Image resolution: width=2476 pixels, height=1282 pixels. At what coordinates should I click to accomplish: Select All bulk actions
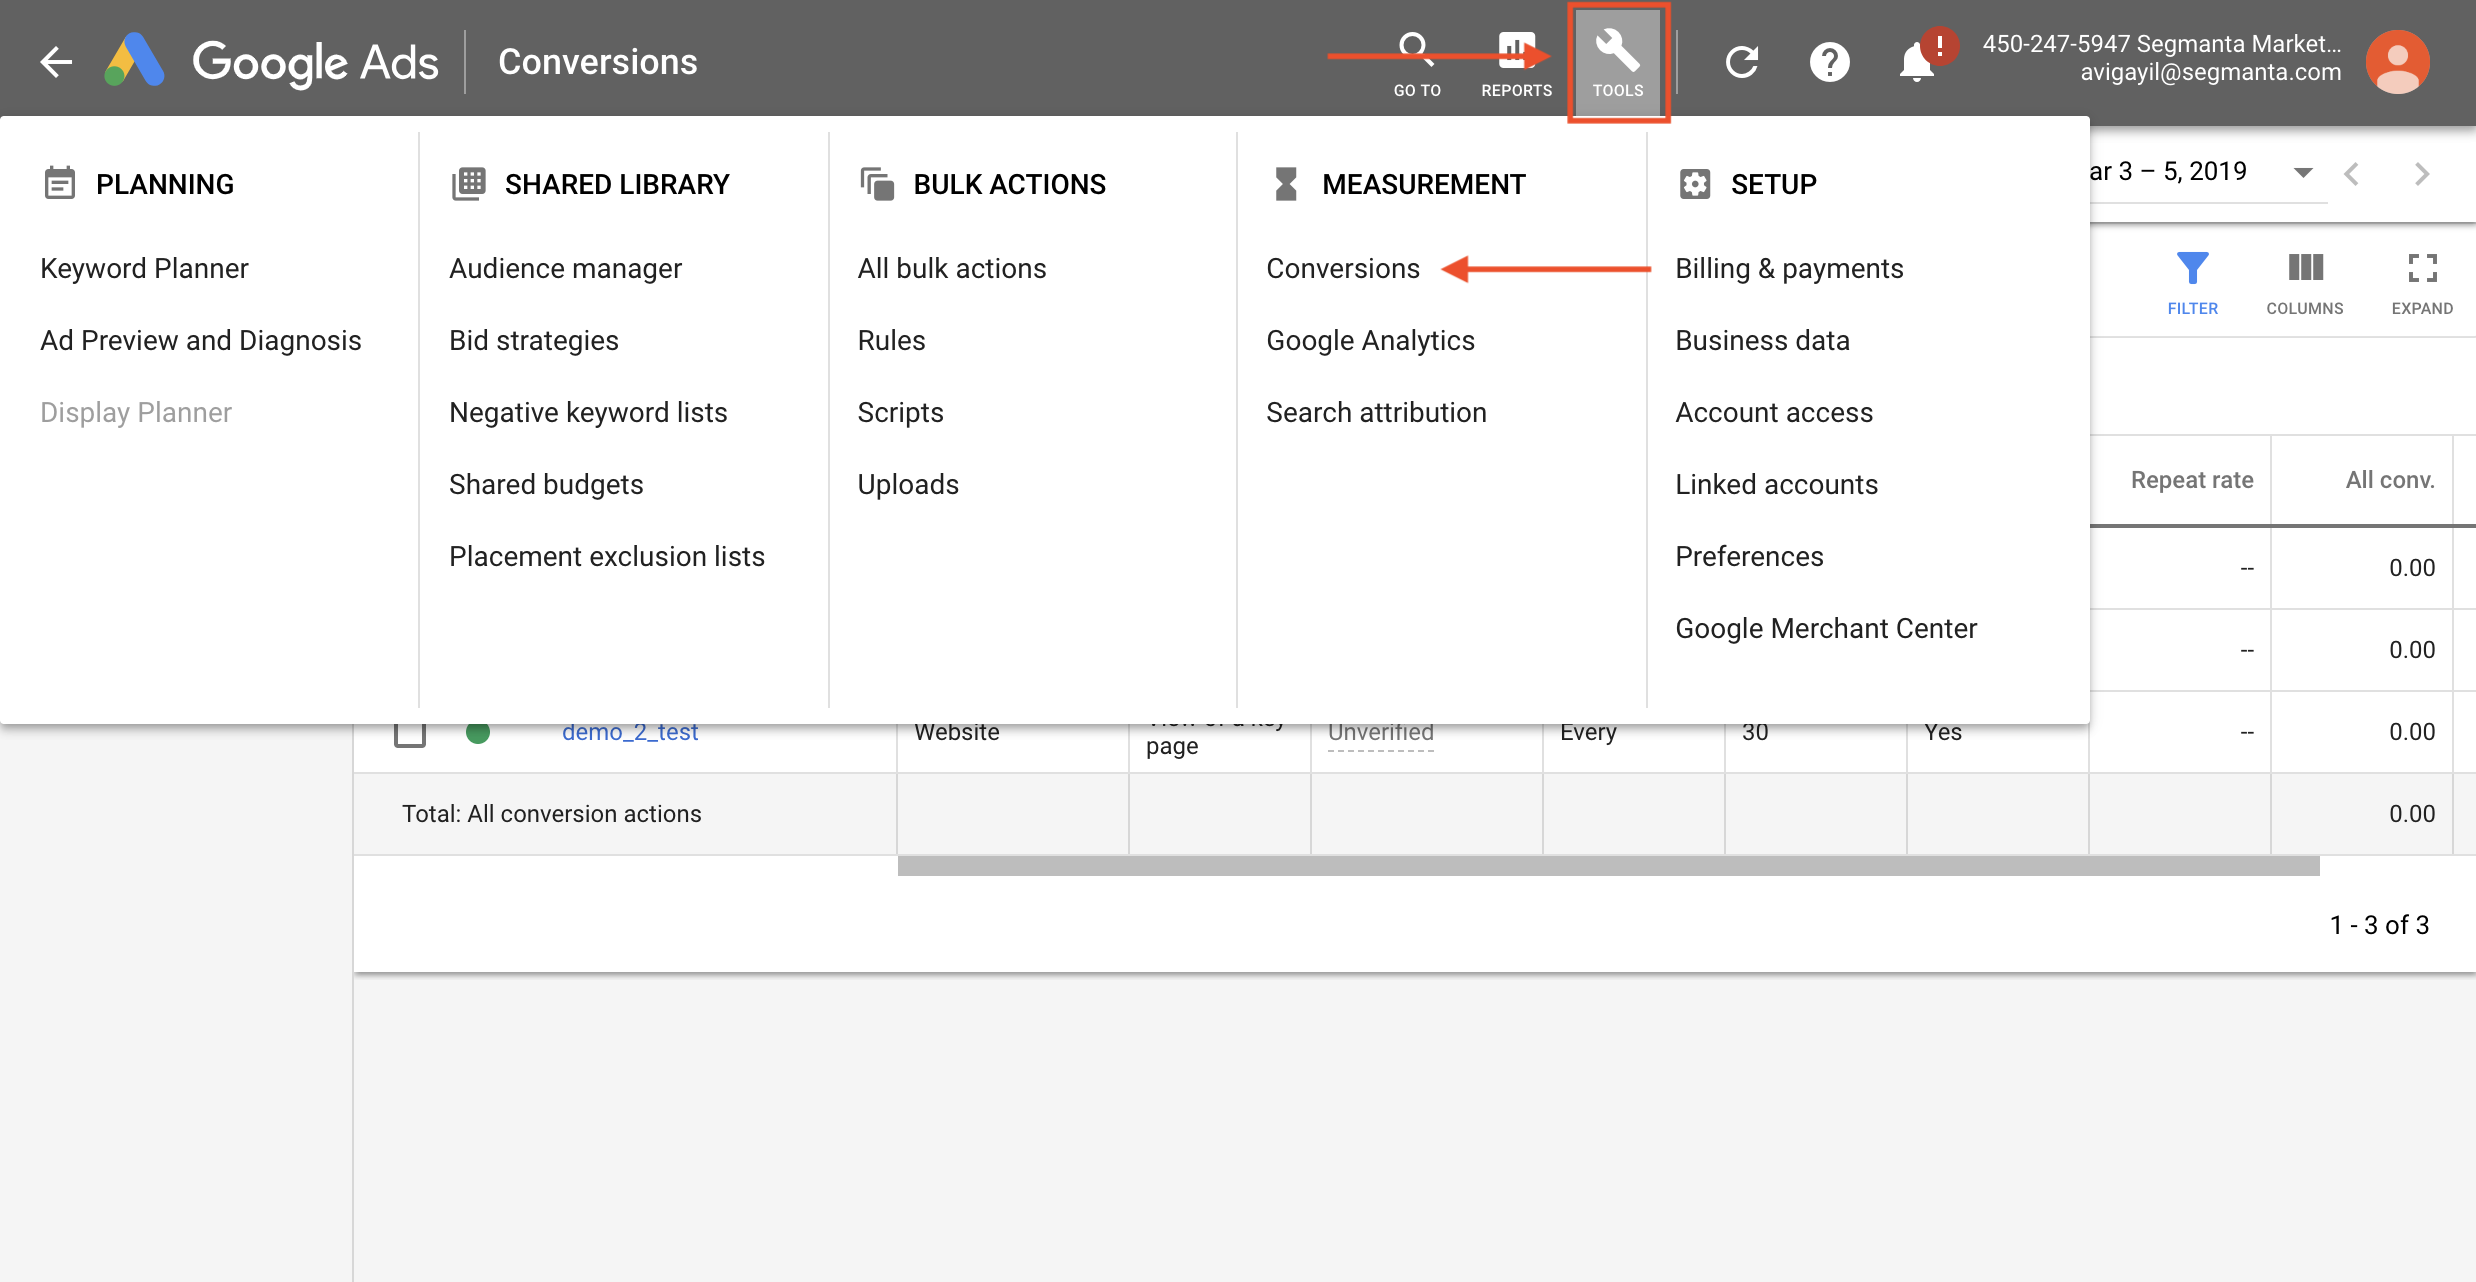tap(952, 268)
